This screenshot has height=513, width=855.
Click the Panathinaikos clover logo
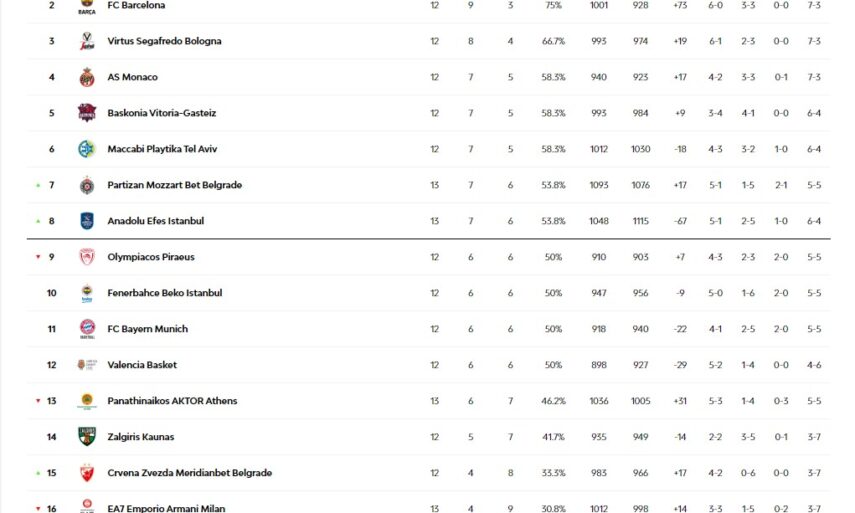(x=87, y=401)
